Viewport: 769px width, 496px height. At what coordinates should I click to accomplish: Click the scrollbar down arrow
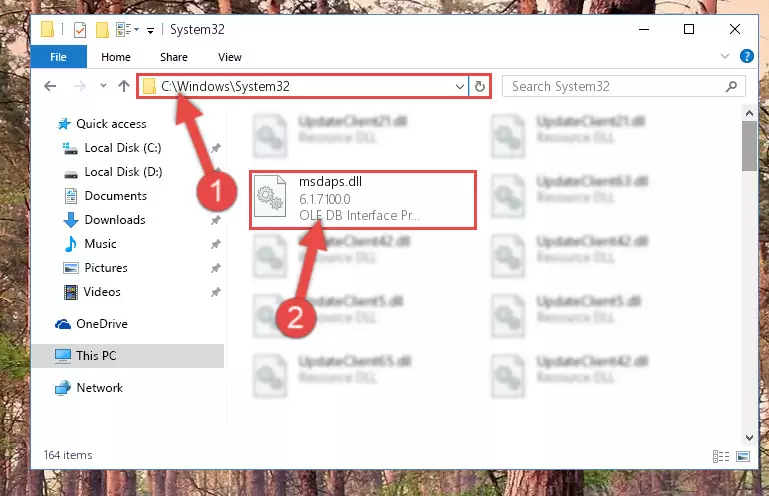[749, 437]
